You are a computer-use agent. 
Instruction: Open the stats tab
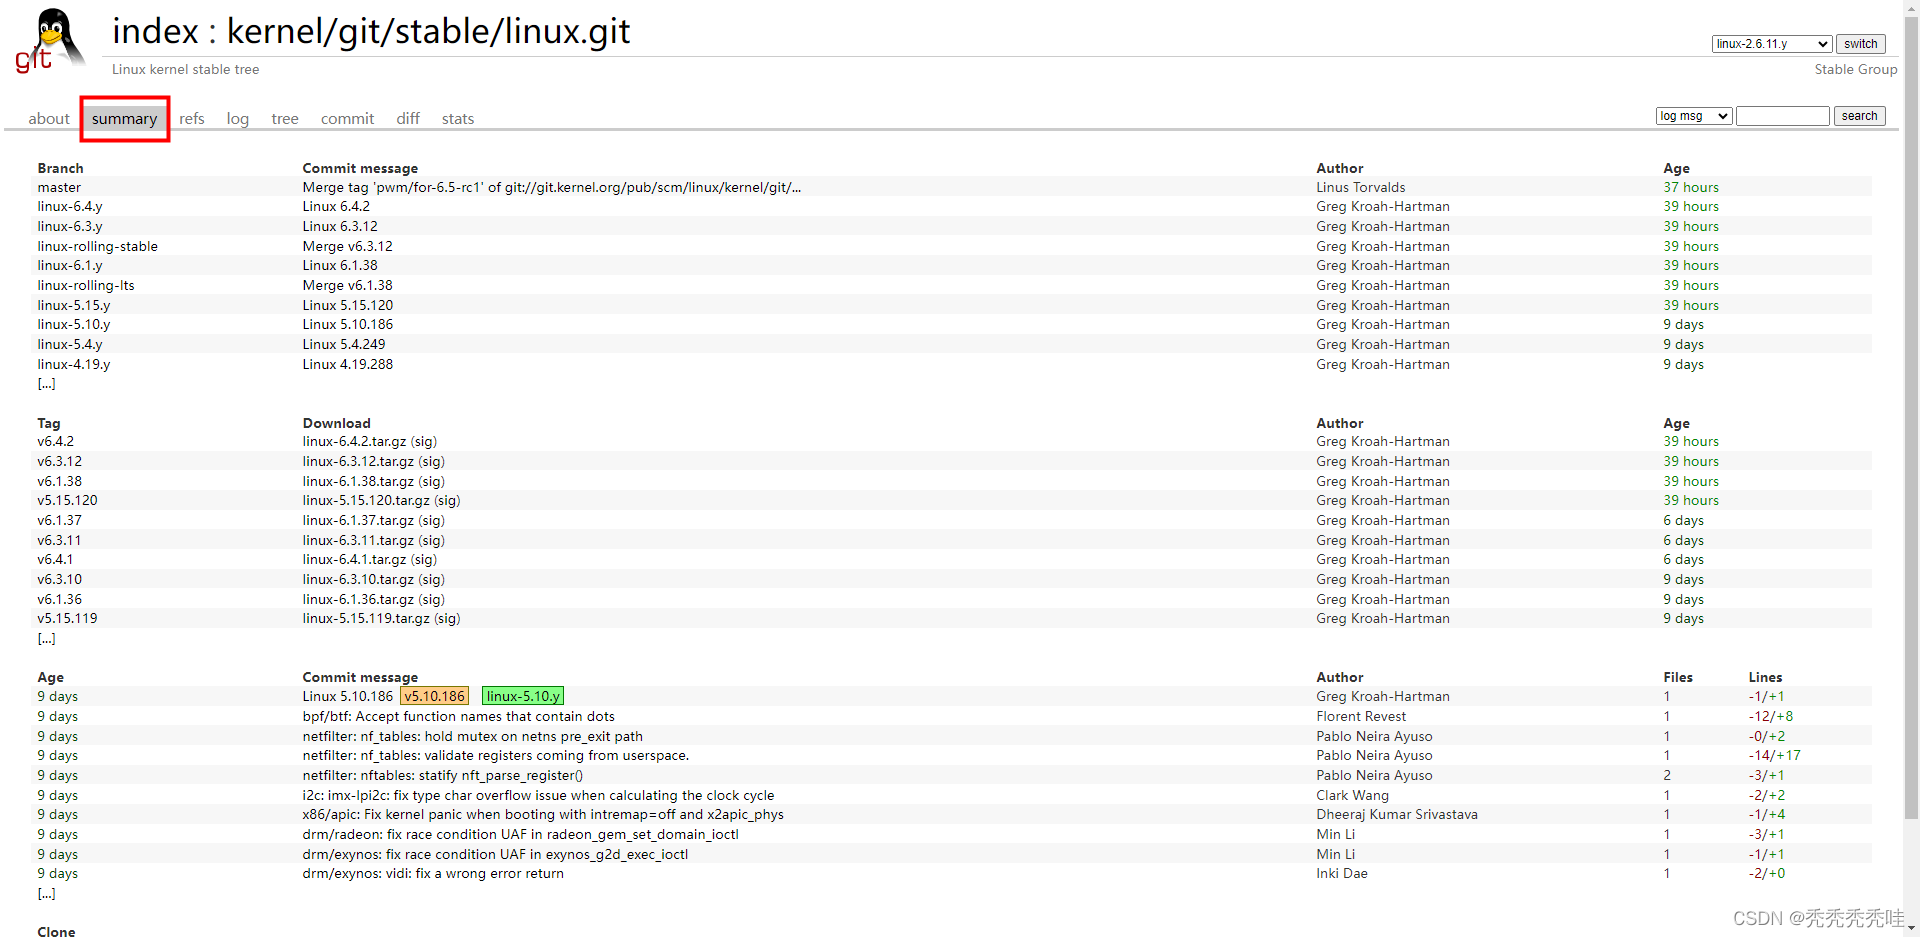458,119
